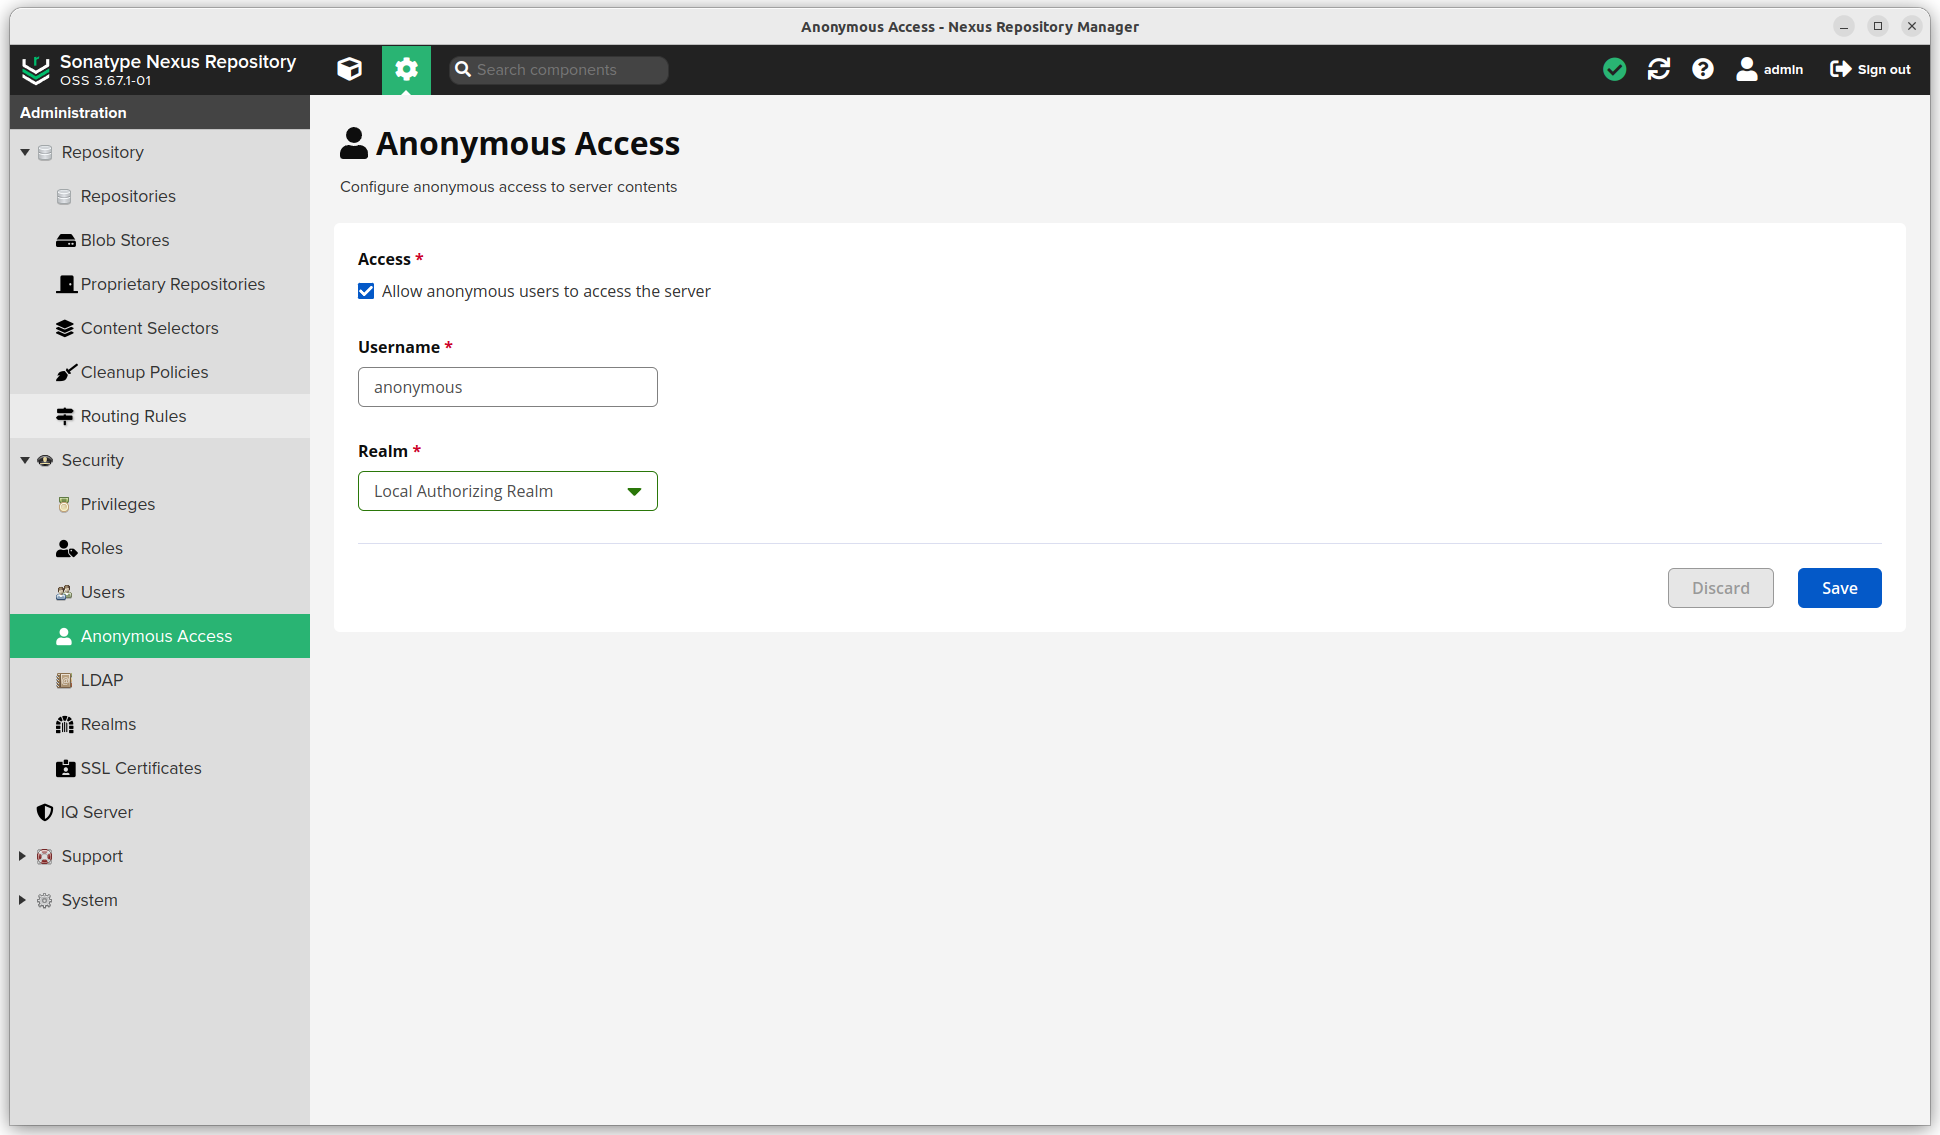Click the admin user account button

point(1770,69)
